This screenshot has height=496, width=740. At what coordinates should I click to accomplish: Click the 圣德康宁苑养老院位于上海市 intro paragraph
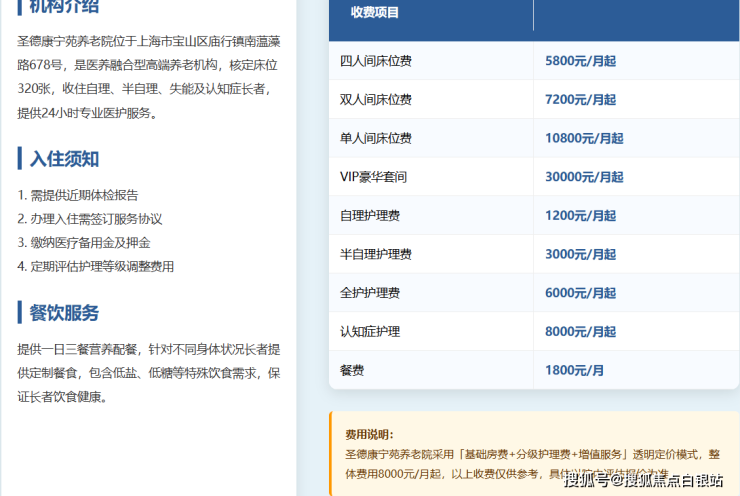click(x=149, y=77)
